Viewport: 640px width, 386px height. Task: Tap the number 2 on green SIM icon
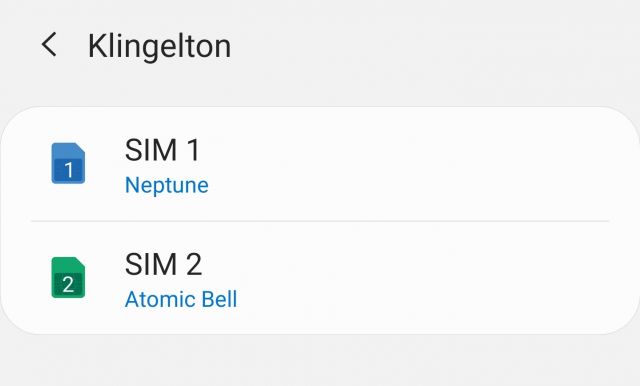[68, 284]
